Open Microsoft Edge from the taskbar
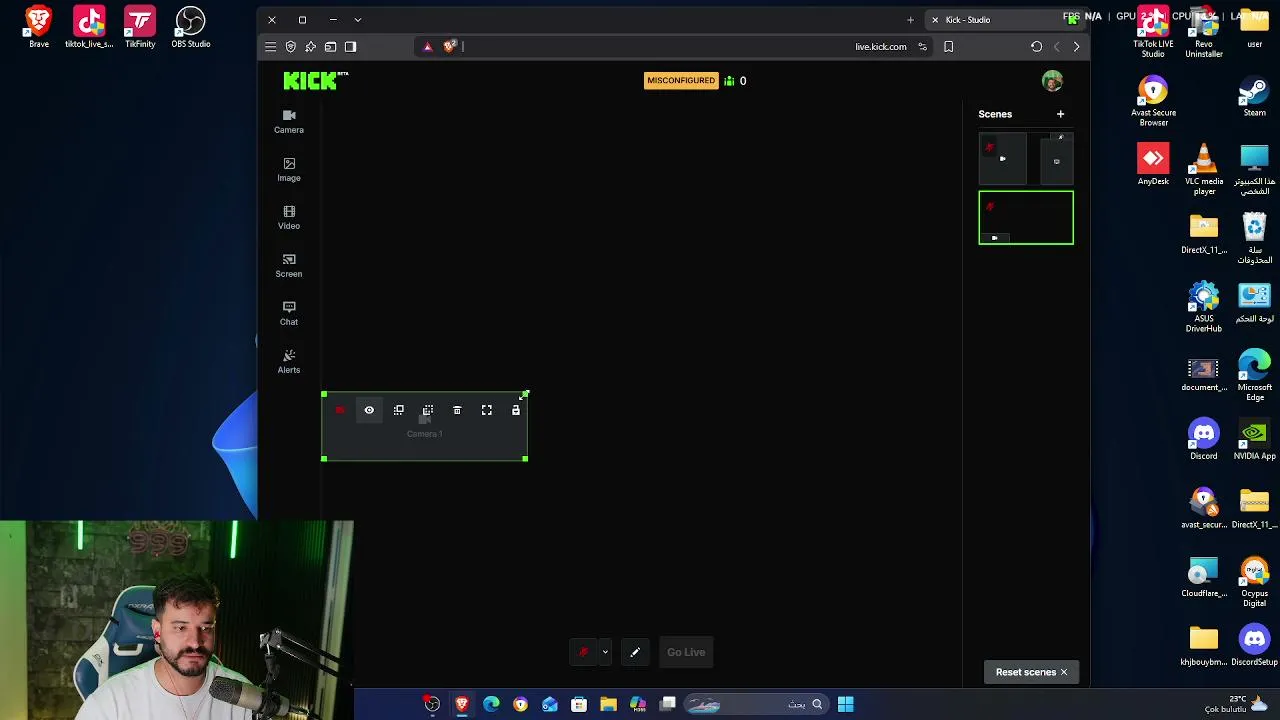This screenshot has height=720, width=1280. [491, 704]
